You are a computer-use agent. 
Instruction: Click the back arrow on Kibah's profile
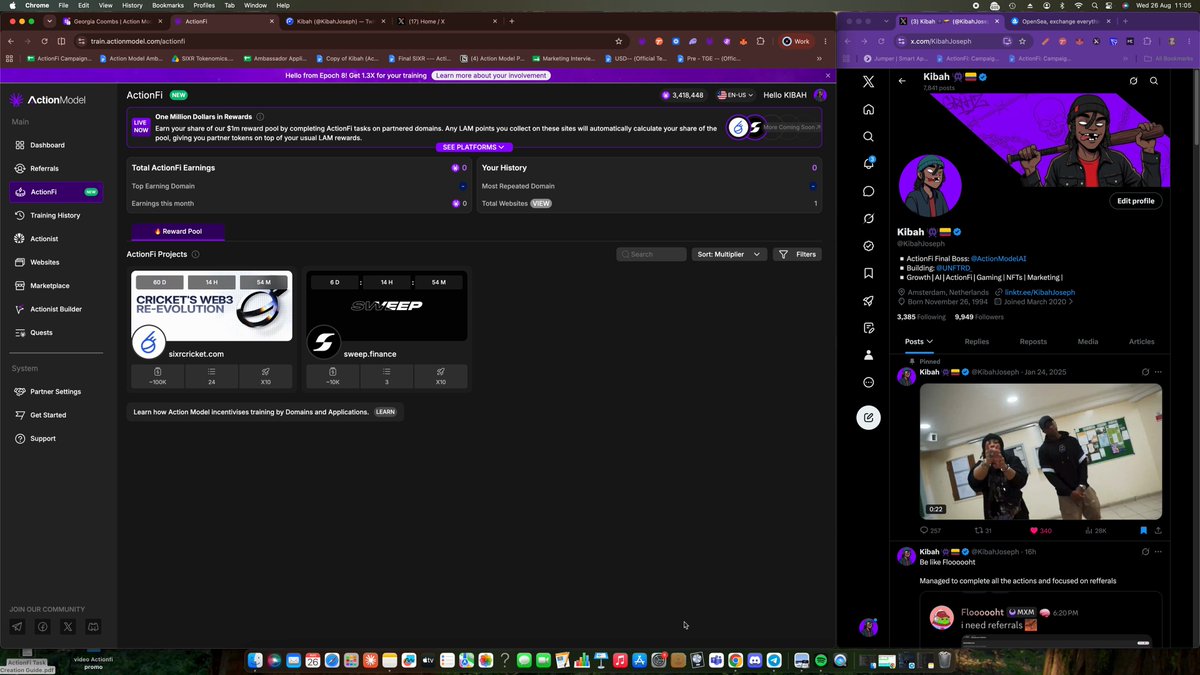pyautogui.click(x=902, y=81)
